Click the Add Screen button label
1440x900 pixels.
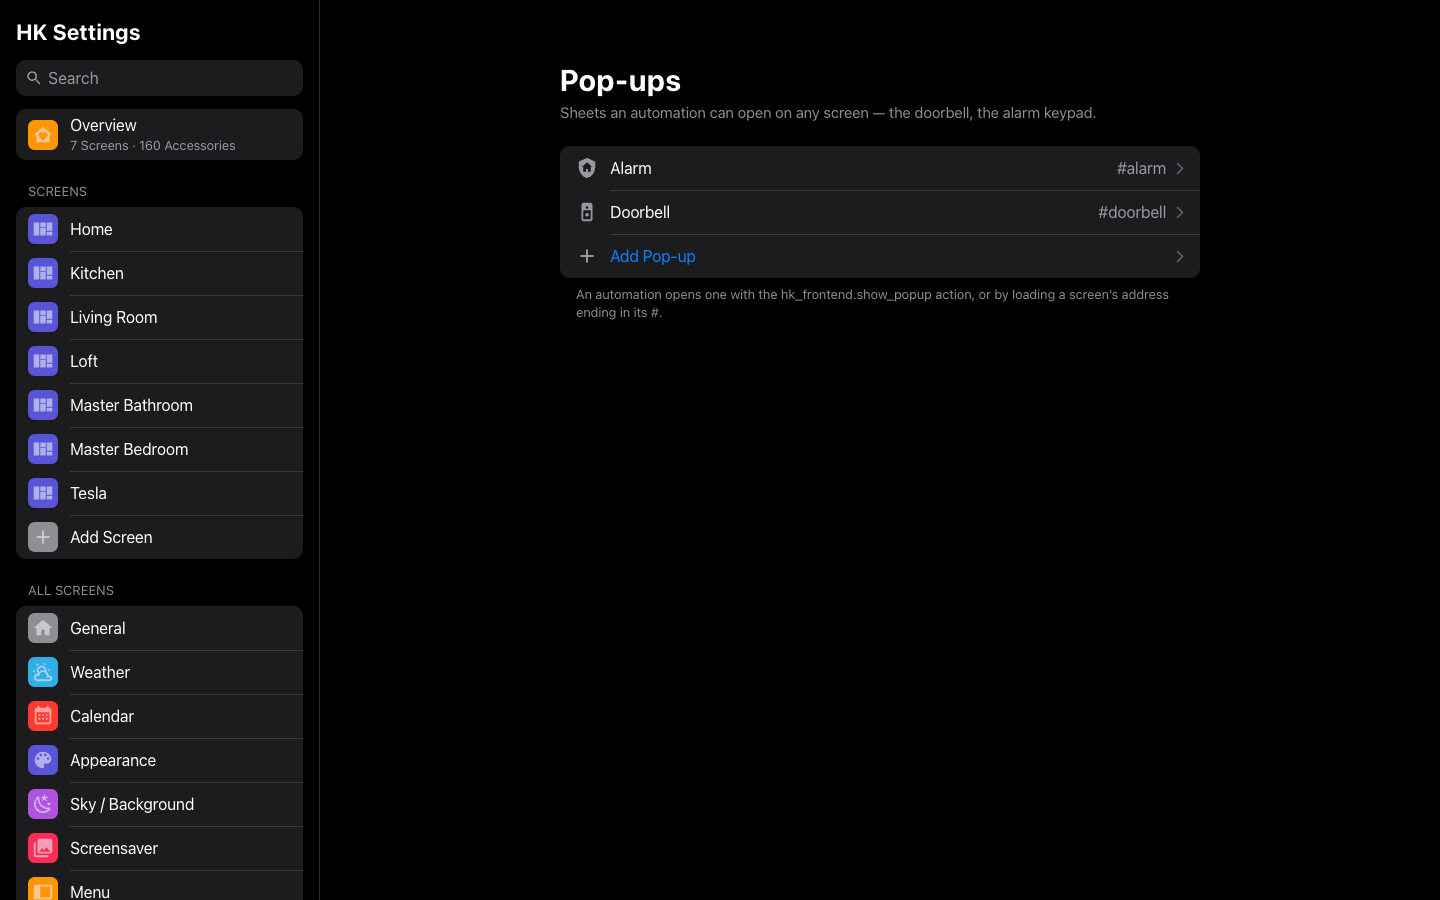click(111, 537)
